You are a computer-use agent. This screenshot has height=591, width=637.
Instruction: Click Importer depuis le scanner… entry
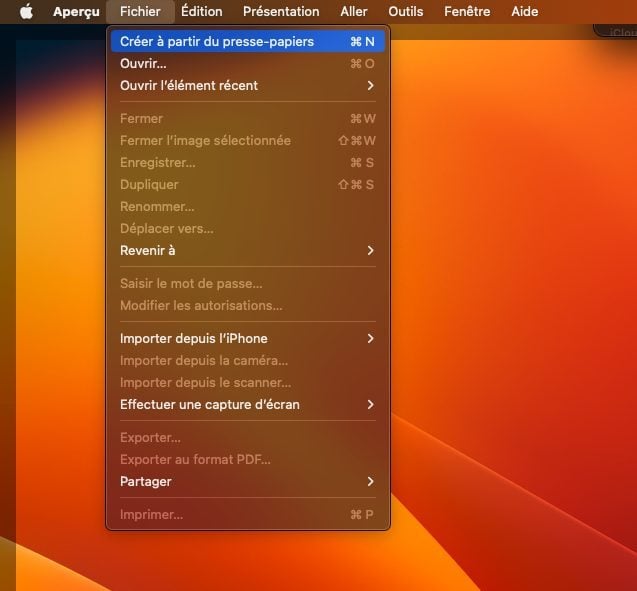point(248,382)
